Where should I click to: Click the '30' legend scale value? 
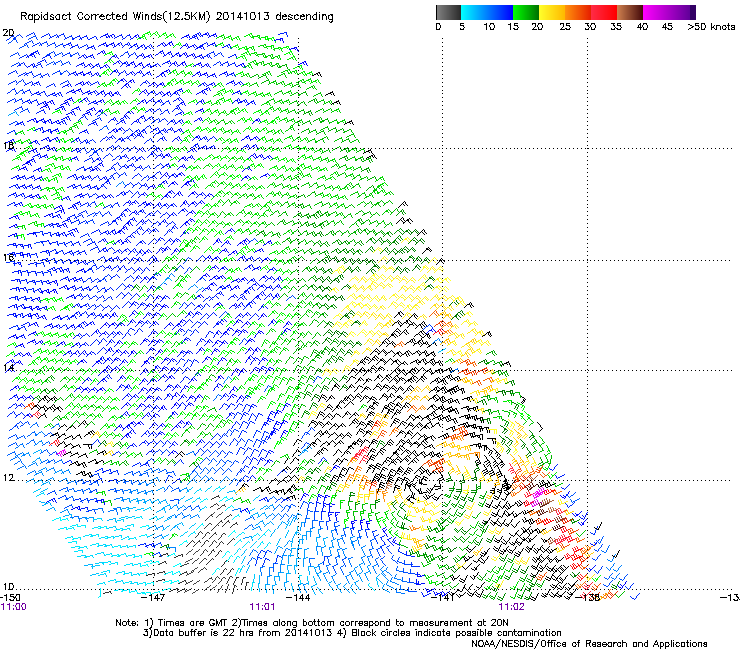(590, 27)
